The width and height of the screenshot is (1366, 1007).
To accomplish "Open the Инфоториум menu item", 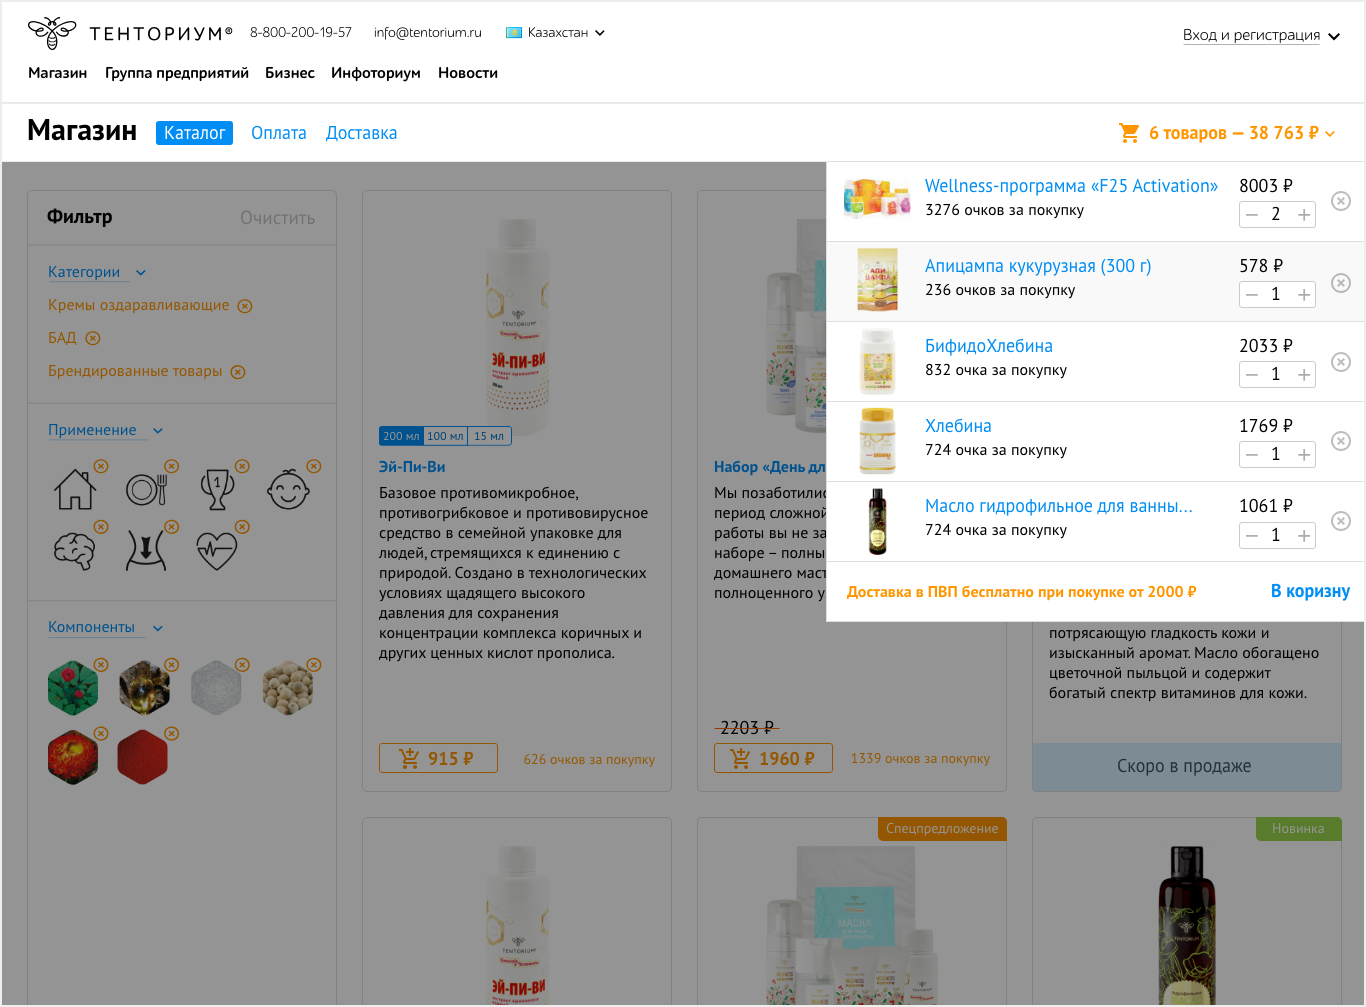I will (x=375, y=73).
